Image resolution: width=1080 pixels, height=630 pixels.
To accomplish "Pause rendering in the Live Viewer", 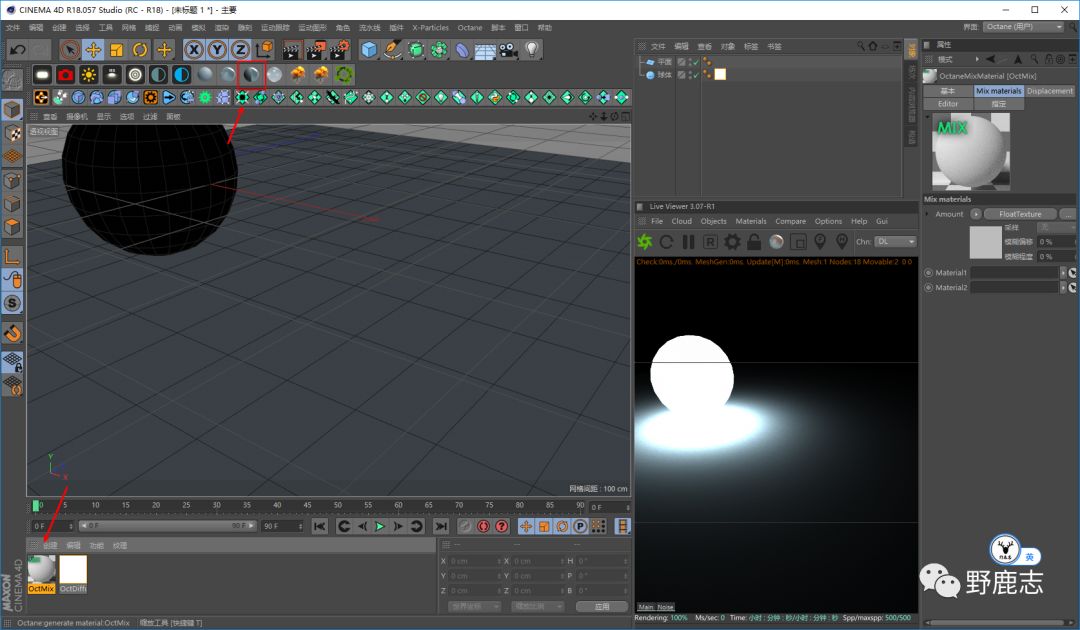I will tap(688, 242).
